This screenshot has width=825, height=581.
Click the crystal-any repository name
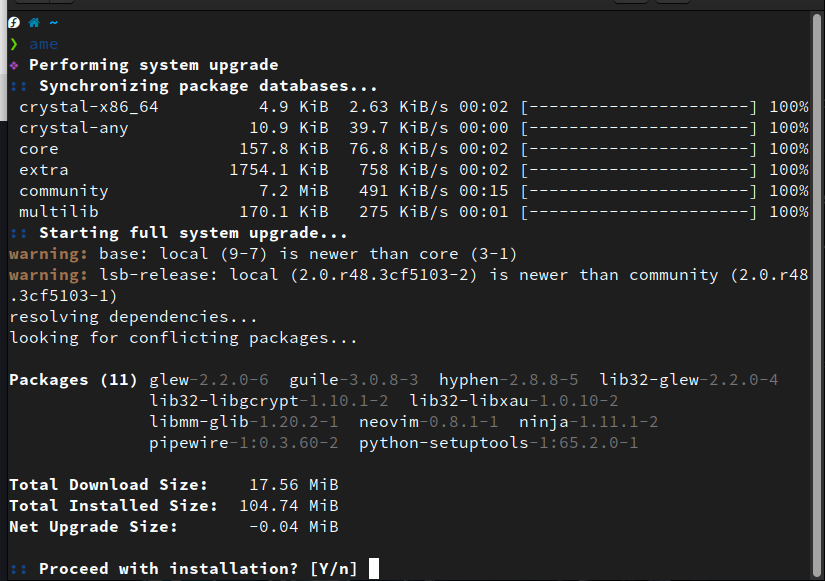click(74, 128)
